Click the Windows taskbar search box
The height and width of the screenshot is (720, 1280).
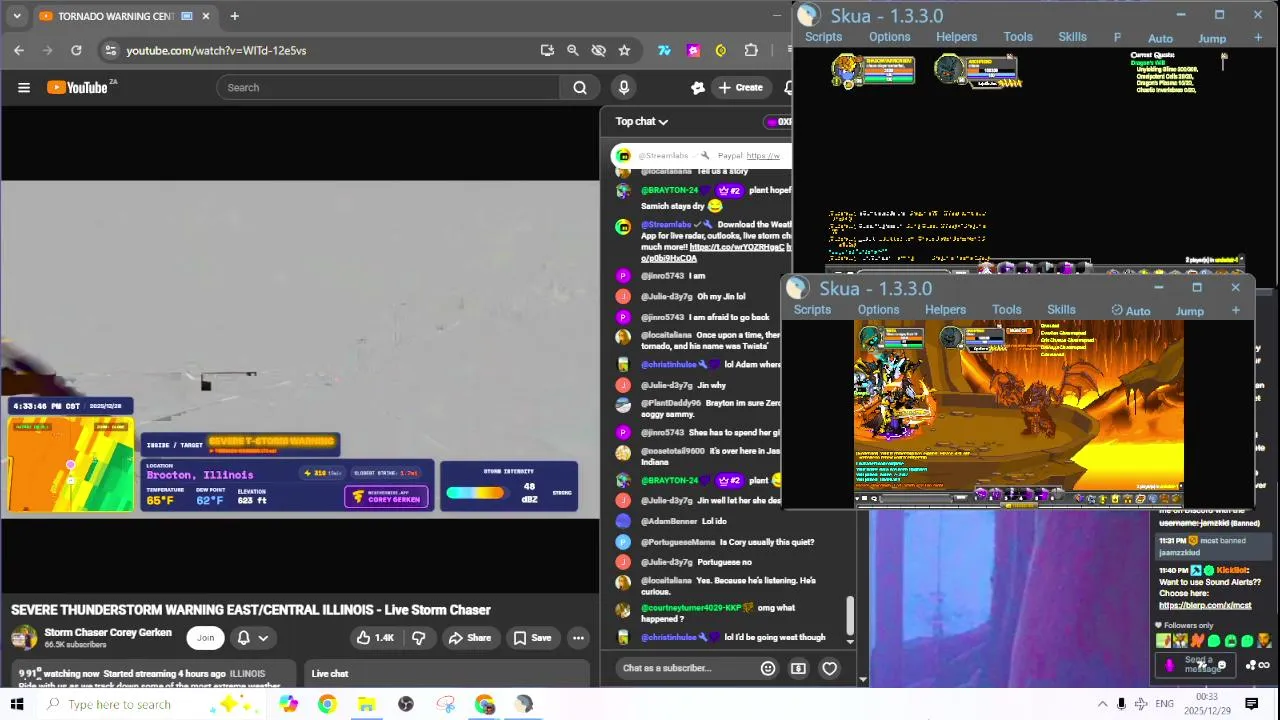tap(150, 704)
